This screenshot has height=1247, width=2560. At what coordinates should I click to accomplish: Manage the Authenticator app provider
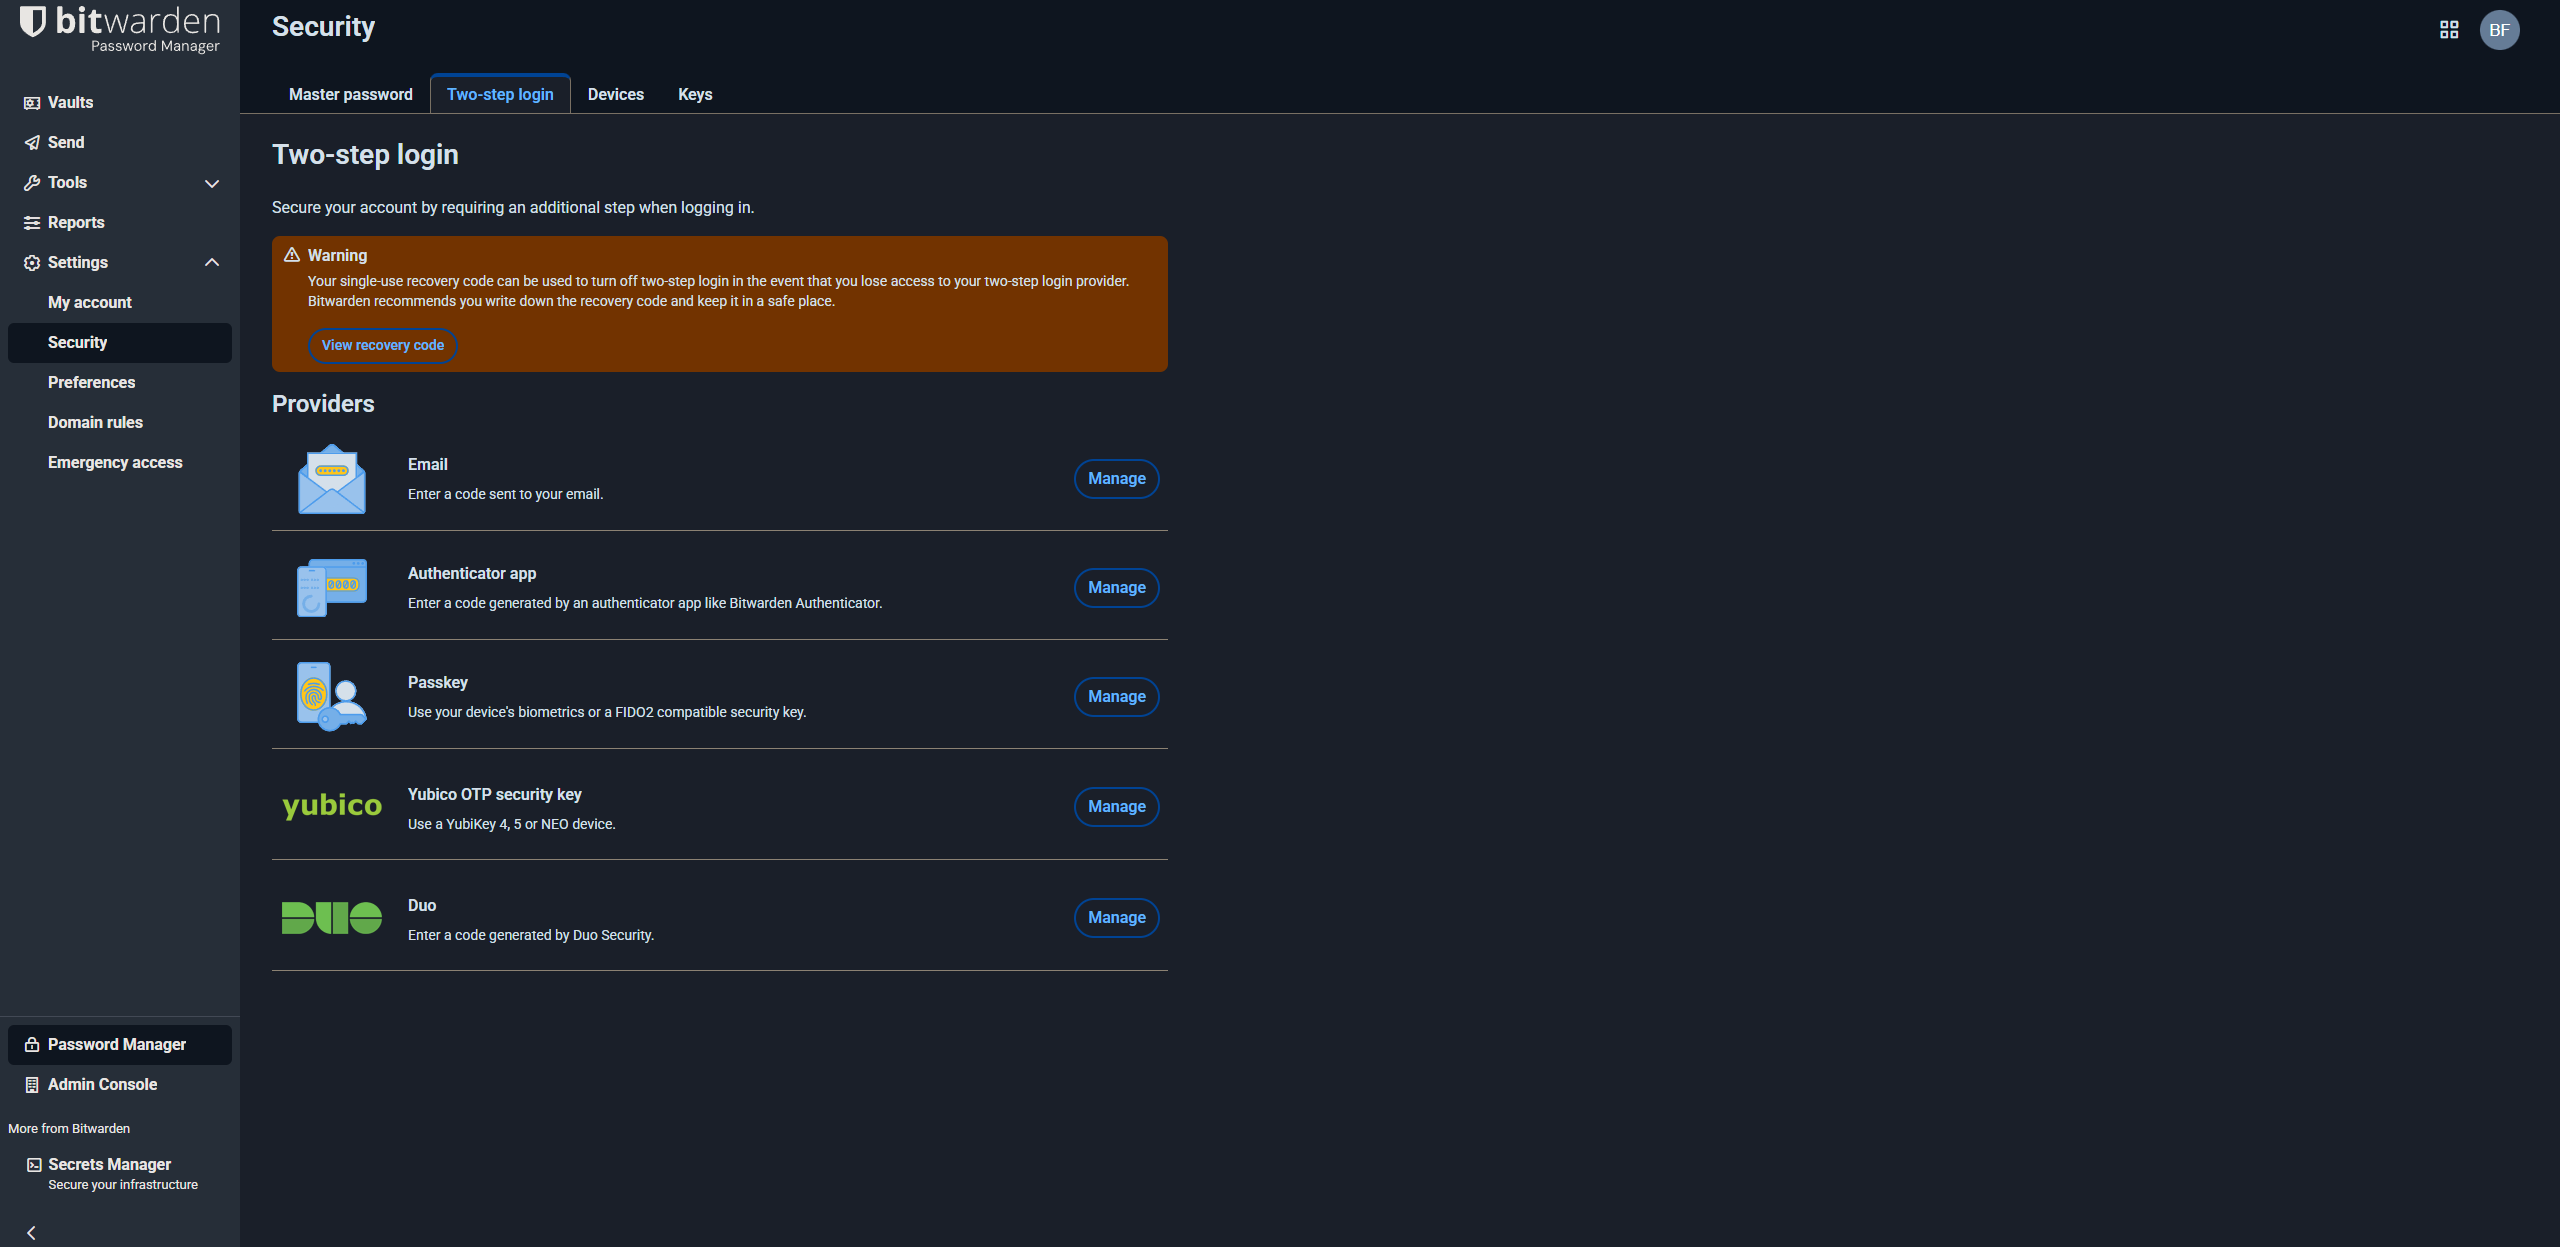(1116, 588)
